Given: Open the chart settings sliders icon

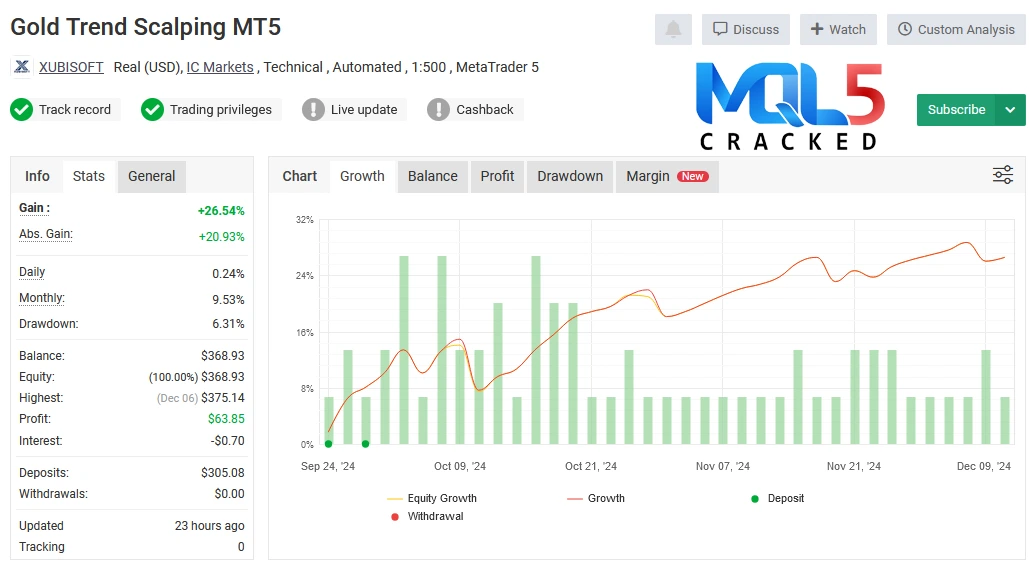Looking at the screenshot, I should (x=1002, y=175).
